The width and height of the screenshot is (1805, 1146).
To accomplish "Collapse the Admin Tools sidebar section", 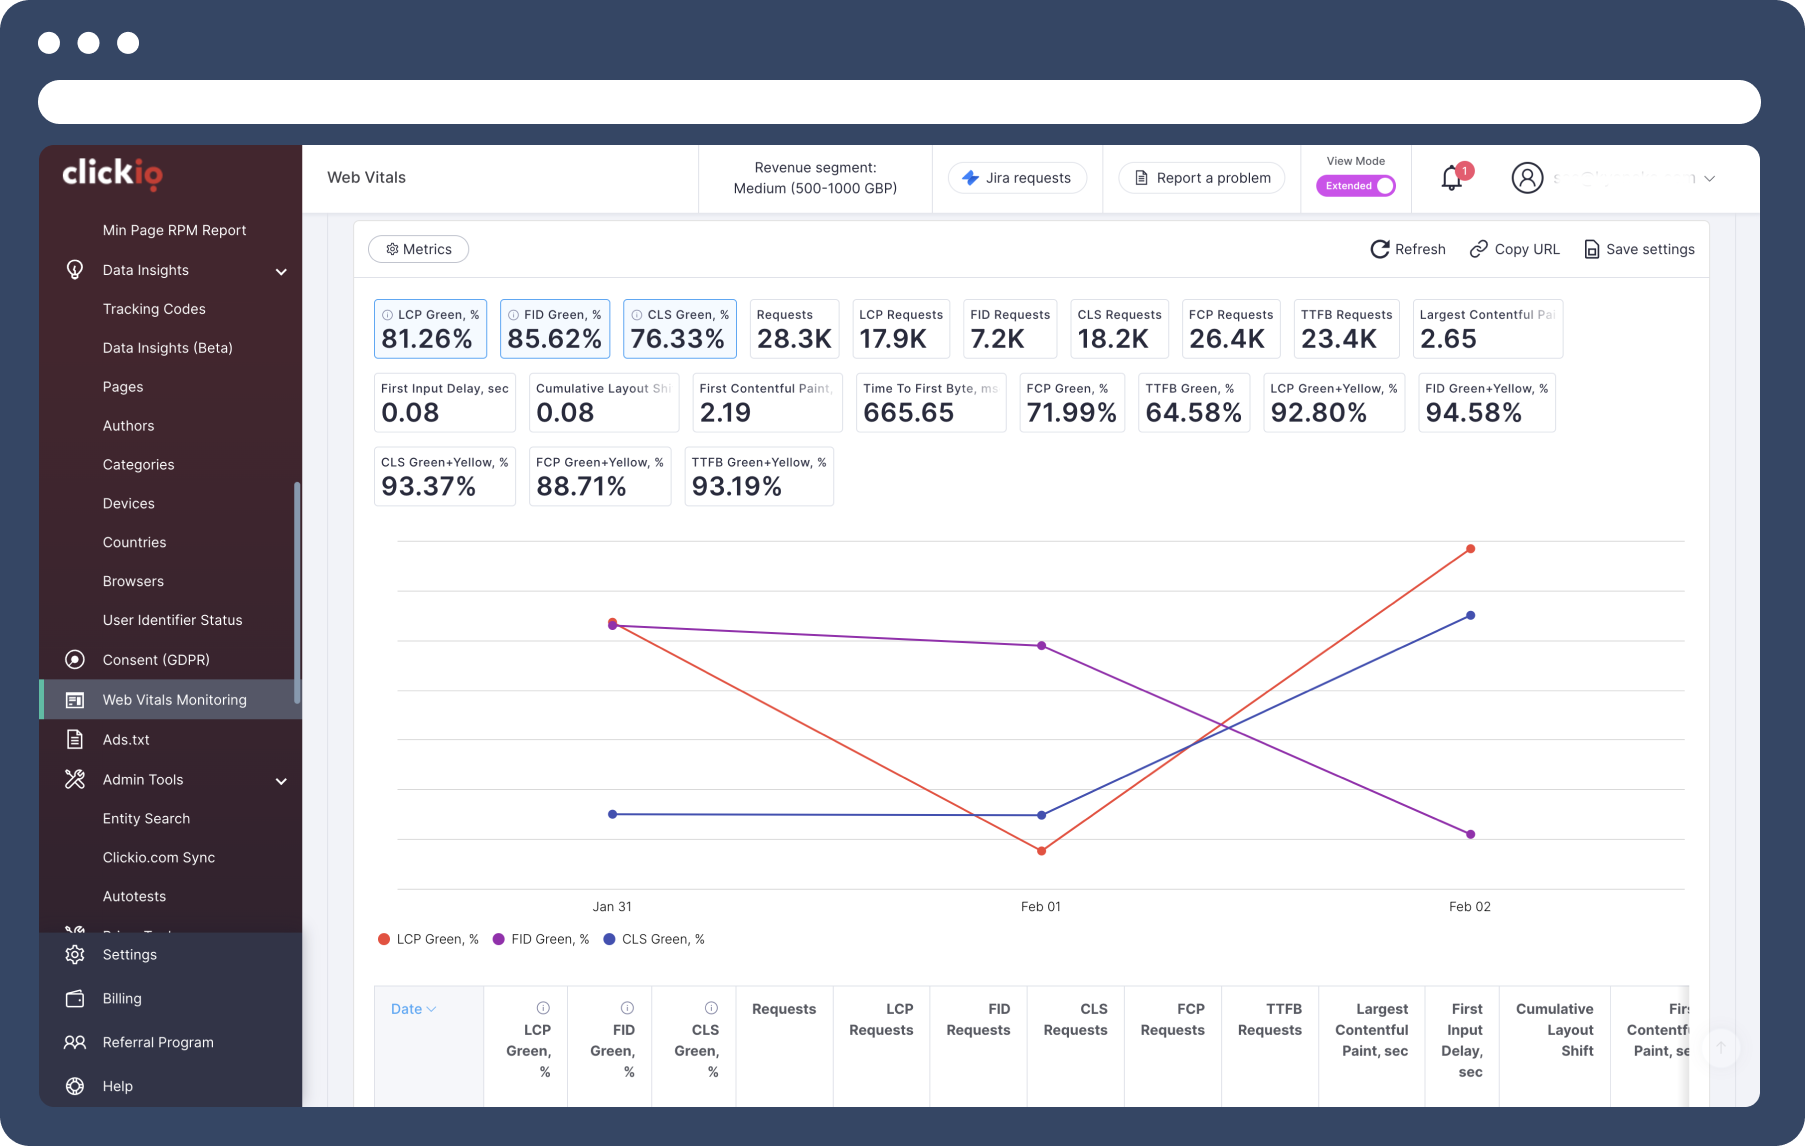I will pos(281,781).
